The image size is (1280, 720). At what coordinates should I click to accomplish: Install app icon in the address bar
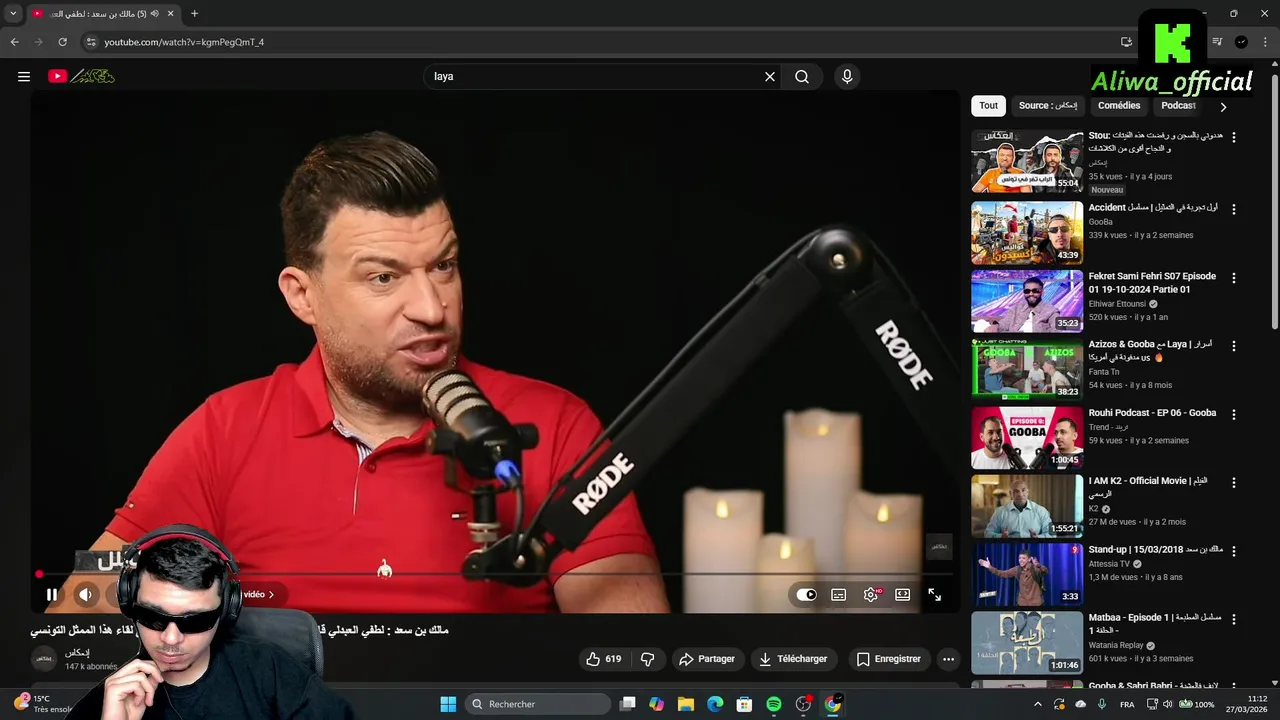point(1126,42)
